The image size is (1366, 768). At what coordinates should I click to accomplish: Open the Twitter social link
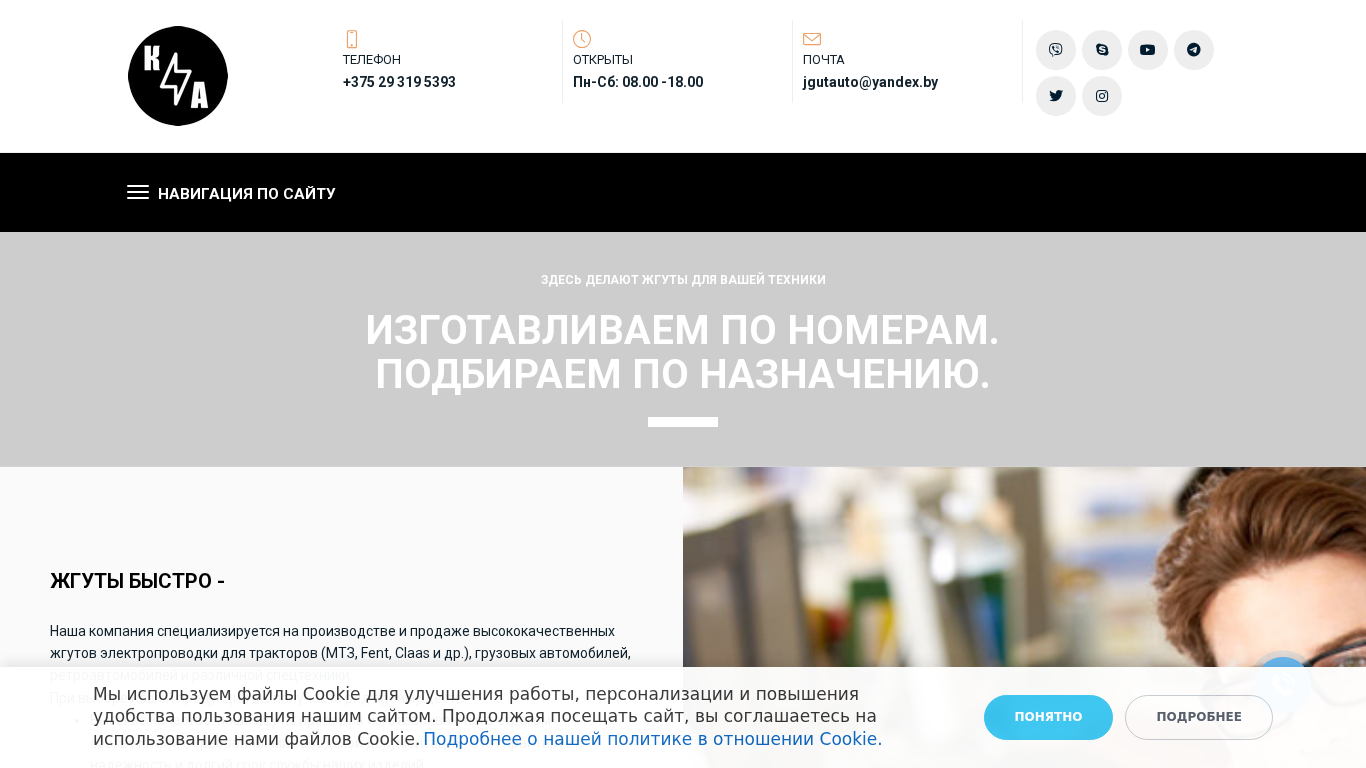[1056, 96]
